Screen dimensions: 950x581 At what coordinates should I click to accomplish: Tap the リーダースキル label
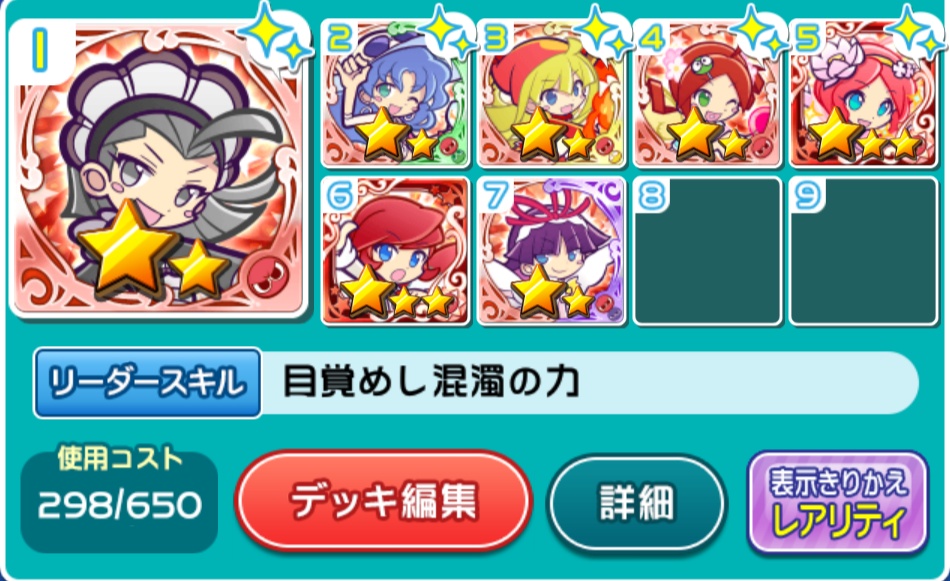pyautogui.click(x=148, y=383)
